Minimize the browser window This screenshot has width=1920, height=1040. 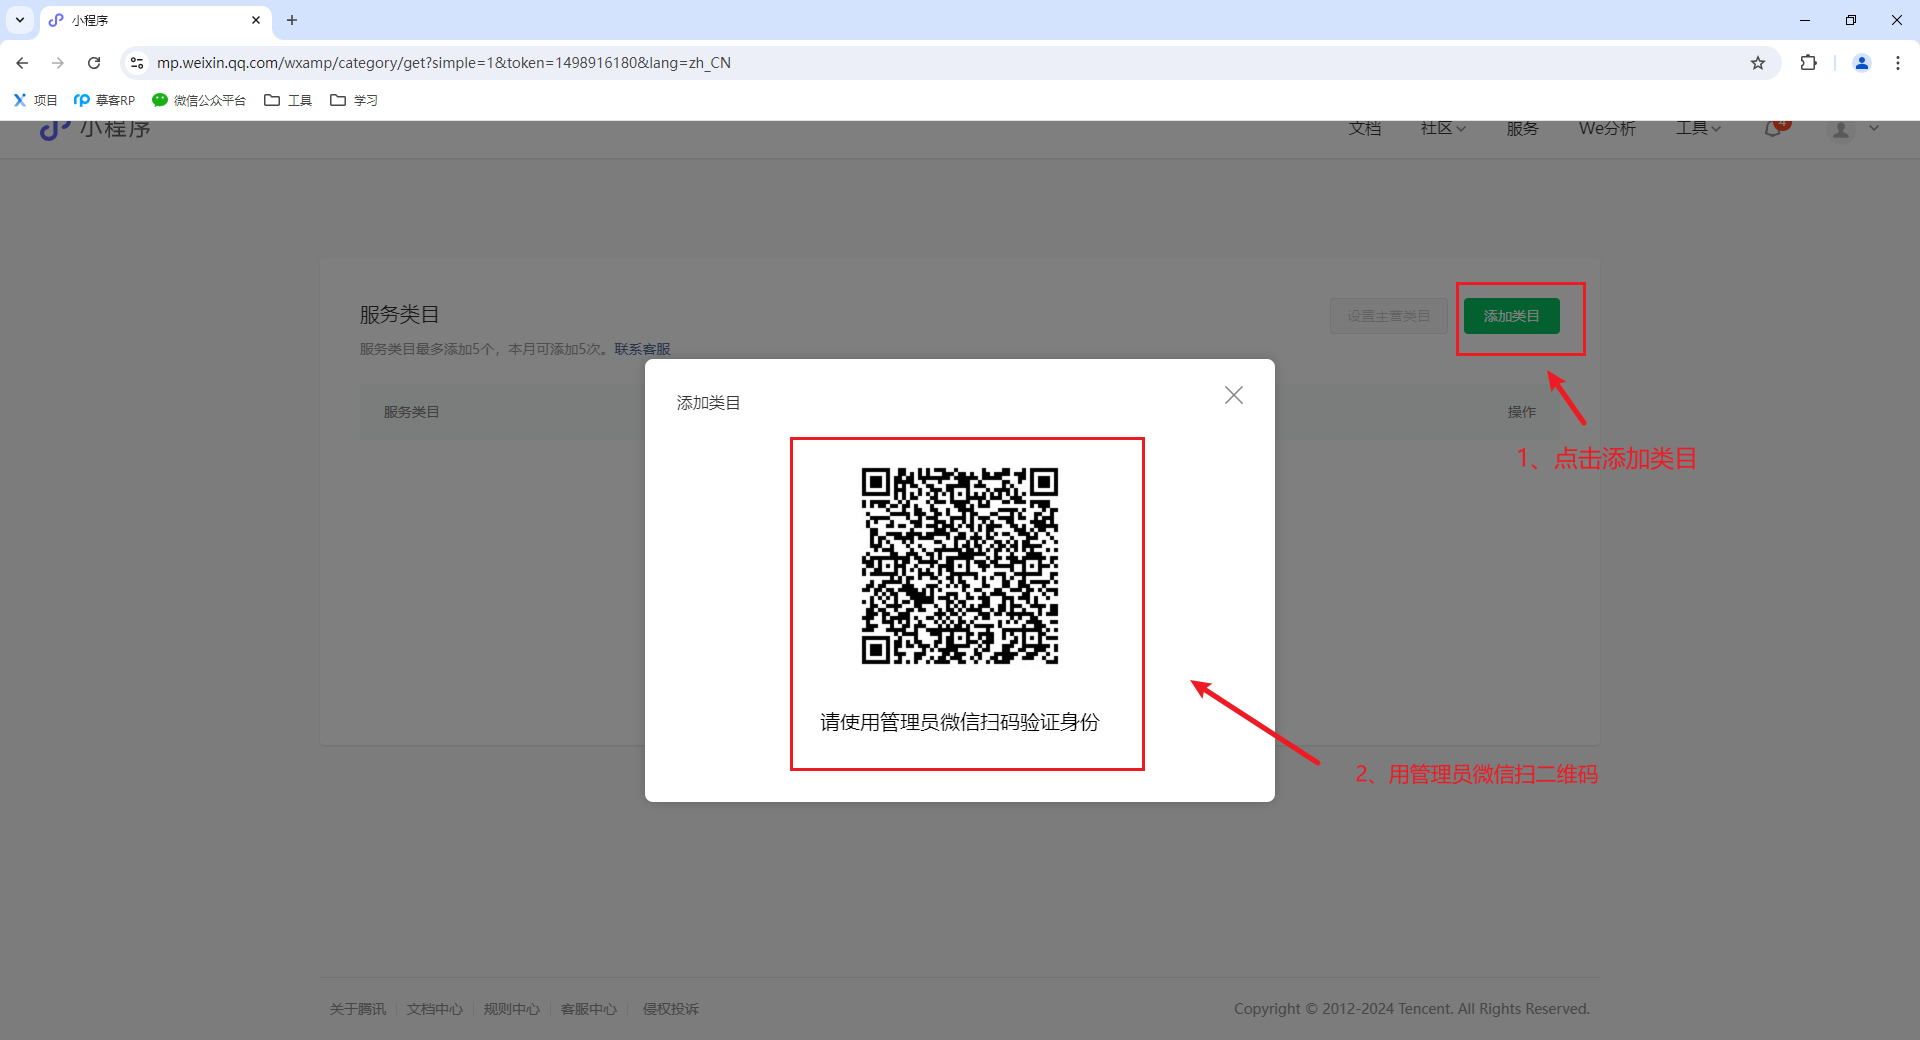[x=1805, y=20]
